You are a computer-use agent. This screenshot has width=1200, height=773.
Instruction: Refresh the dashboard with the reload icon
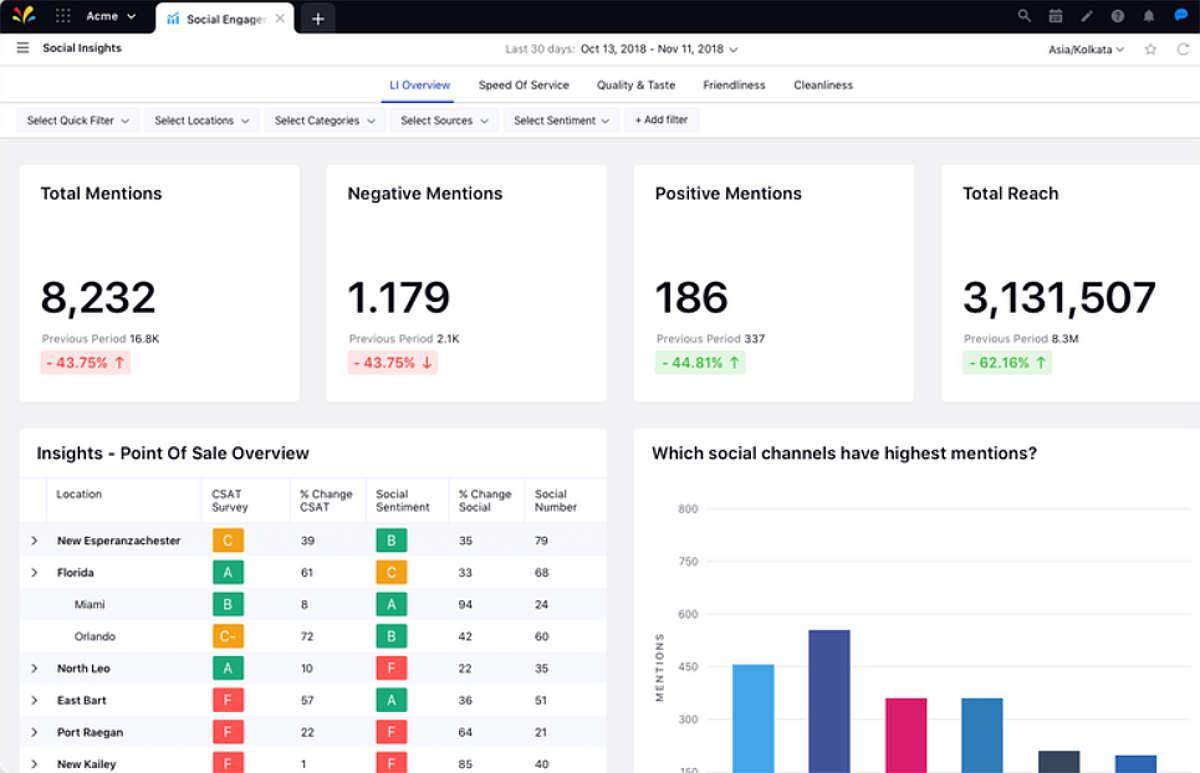[x=1183, y=48]
